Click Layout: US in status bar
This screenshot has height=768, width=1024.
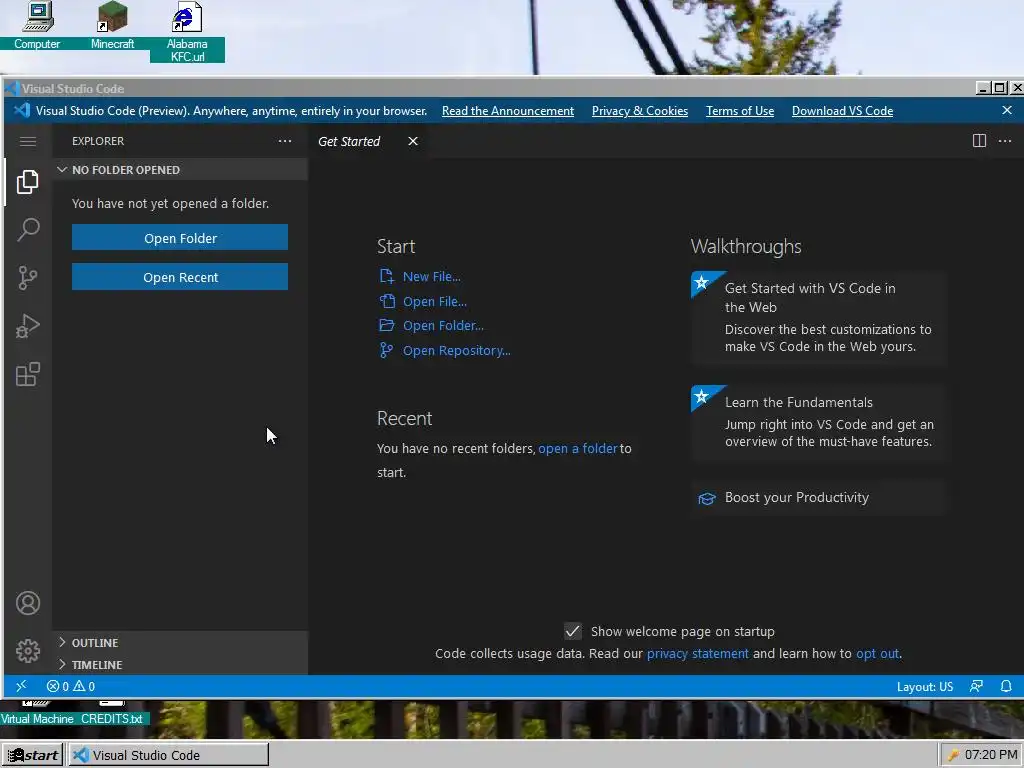tap(925, 687)
